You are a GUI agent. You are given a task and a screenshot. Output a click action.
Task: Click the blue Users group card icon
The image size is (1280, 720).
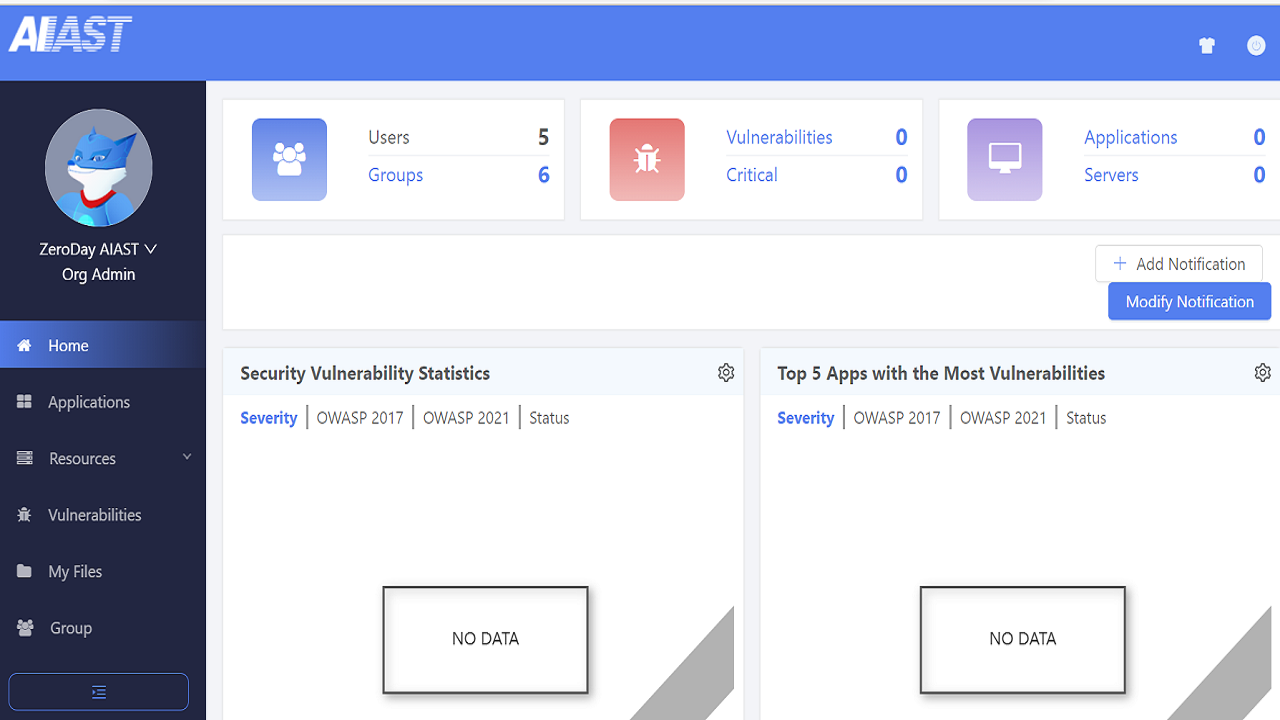289,159
